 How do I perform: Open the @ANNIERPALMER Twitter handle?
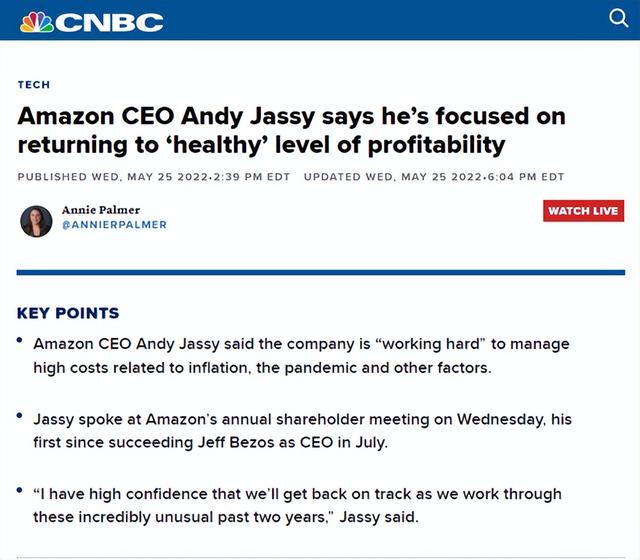click(x=114, y=225)
